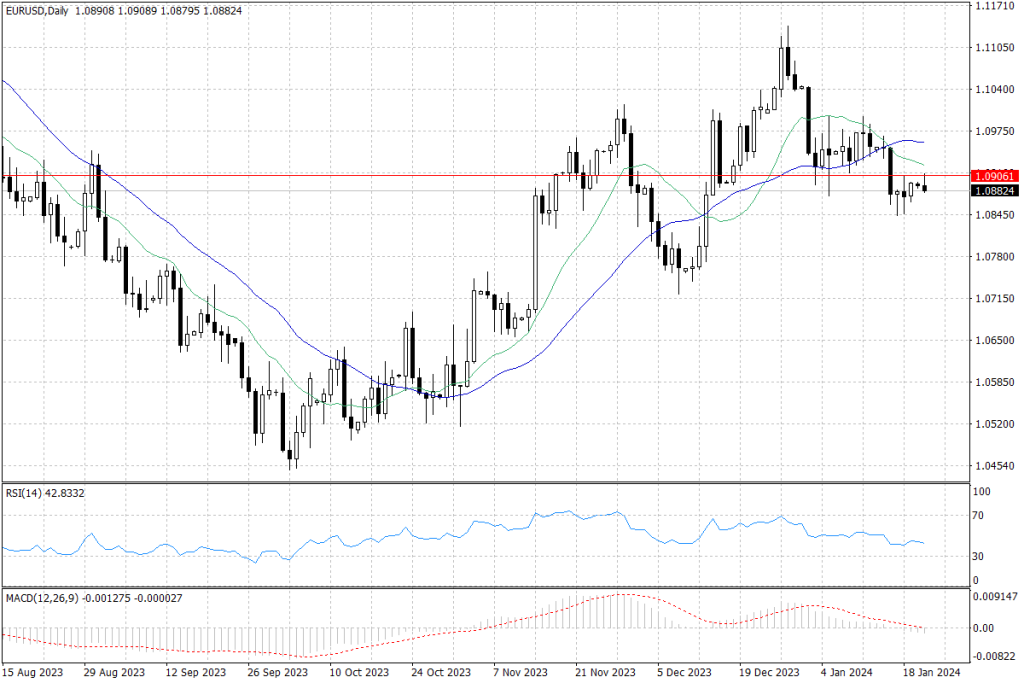
Task: Select the RSI(14) indicator label
Action: [32, 492]
